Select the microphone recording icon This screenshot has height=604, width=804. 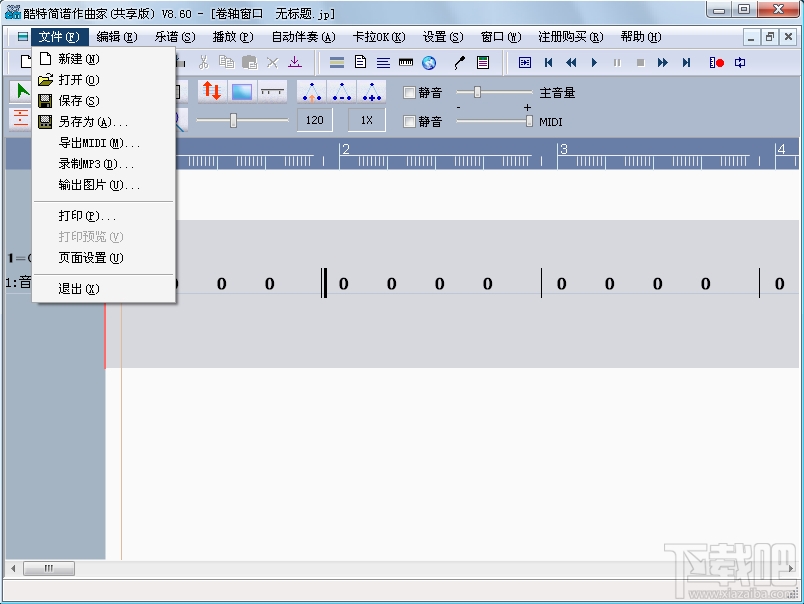pyautogui.click(x=460, y=62)
